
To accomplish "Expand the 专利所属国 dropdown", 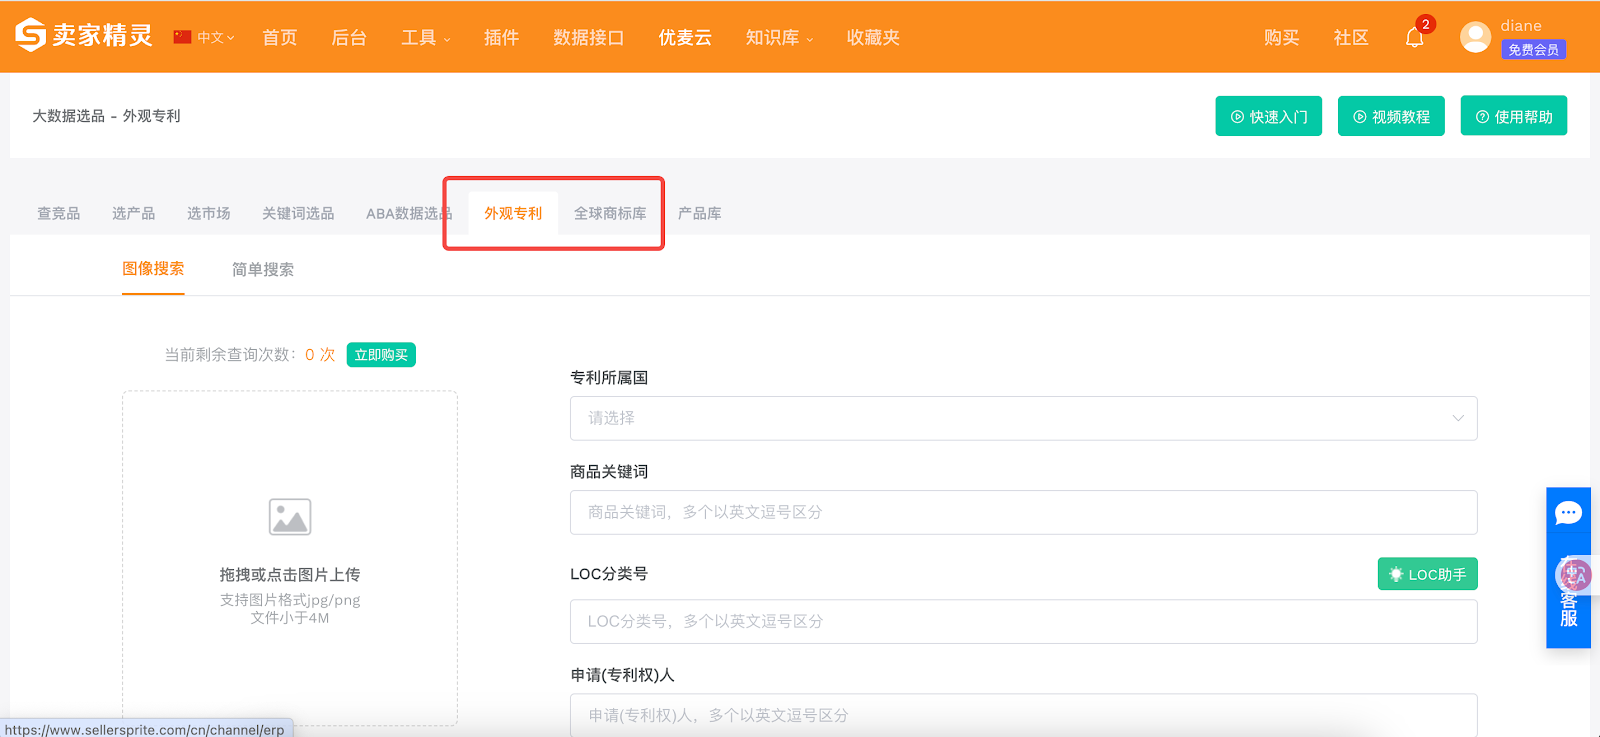I will coord(1023,418).
